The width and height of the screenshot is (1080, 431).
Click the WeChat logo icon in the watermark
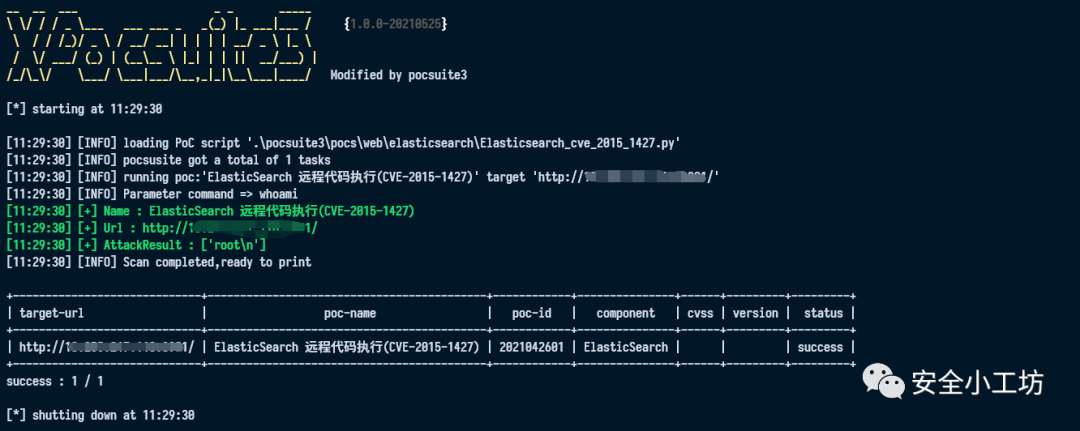pyautogui.click(x=884, y=381)
